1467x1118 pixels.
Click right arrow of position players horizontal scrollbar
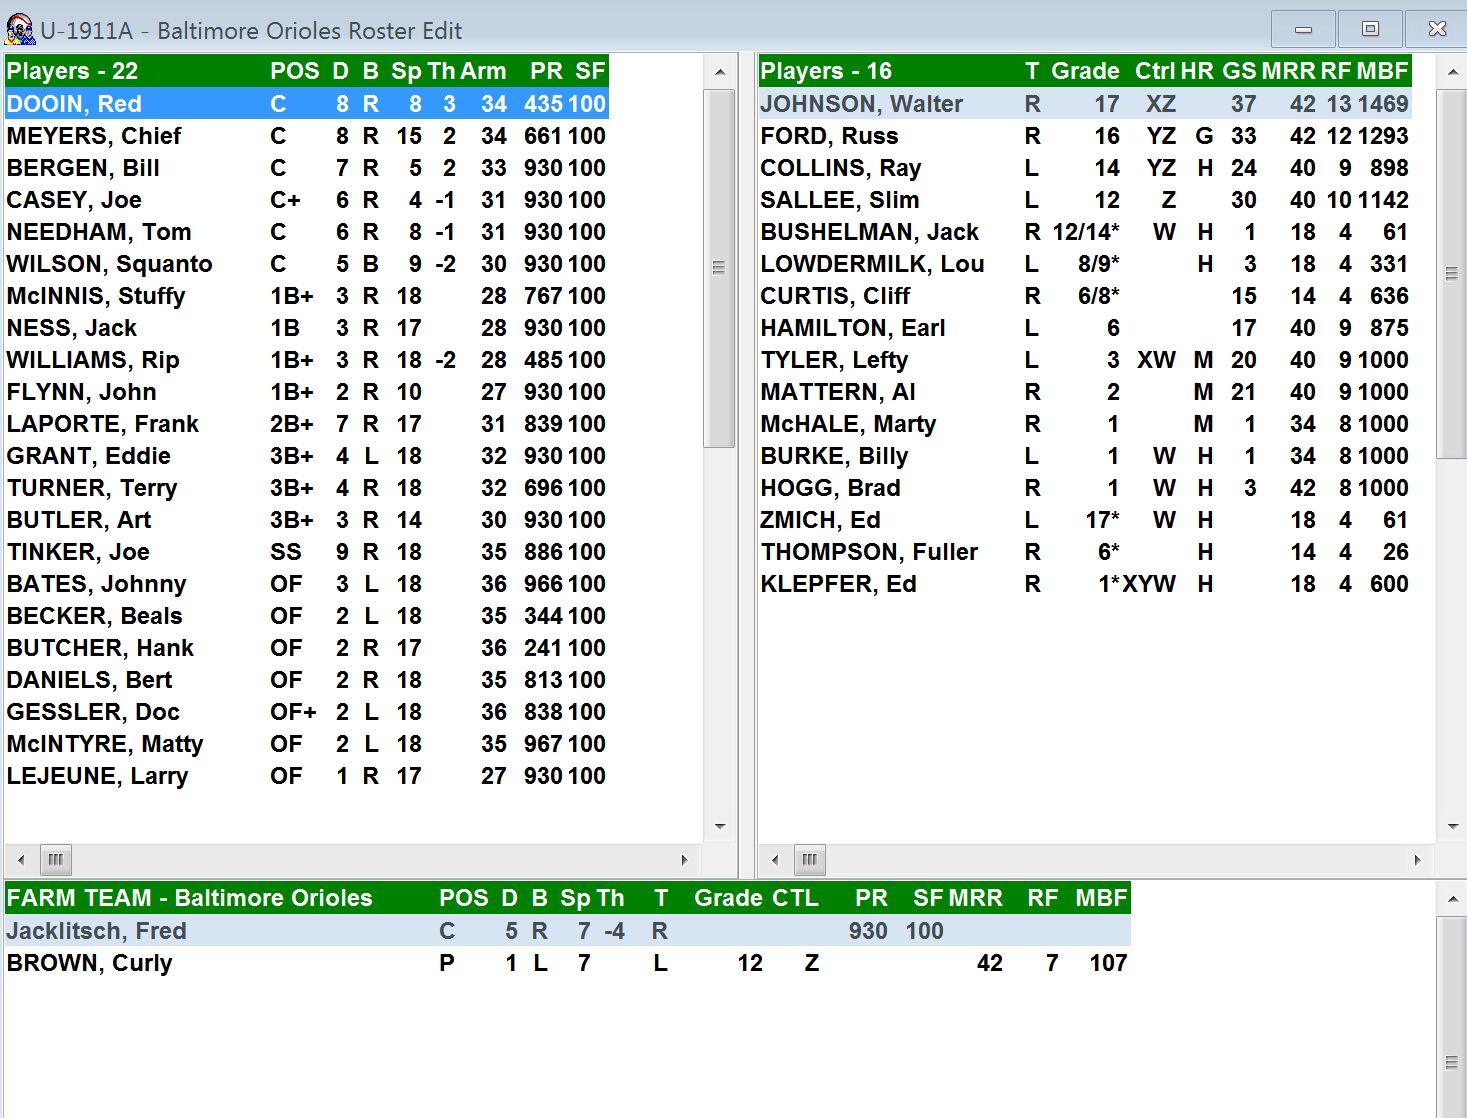(x=684, y=860)
